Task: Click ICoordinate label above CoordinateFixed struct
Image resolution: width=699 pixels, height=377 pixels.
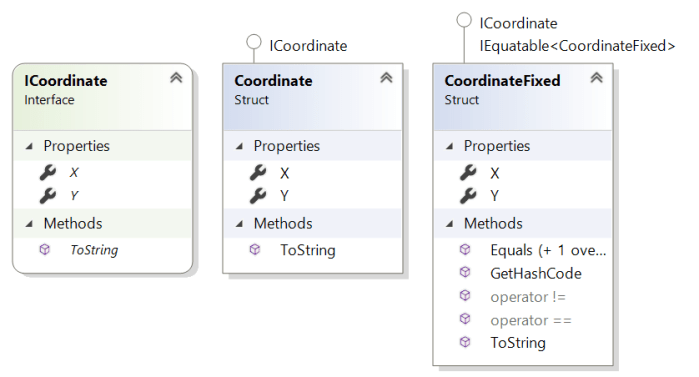Action: [518, 23]
